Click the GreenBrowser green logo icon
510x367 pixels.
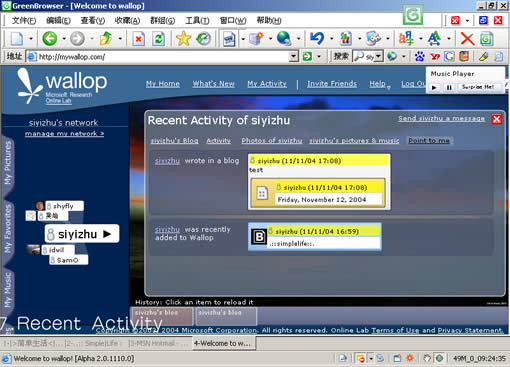(413, 15)
